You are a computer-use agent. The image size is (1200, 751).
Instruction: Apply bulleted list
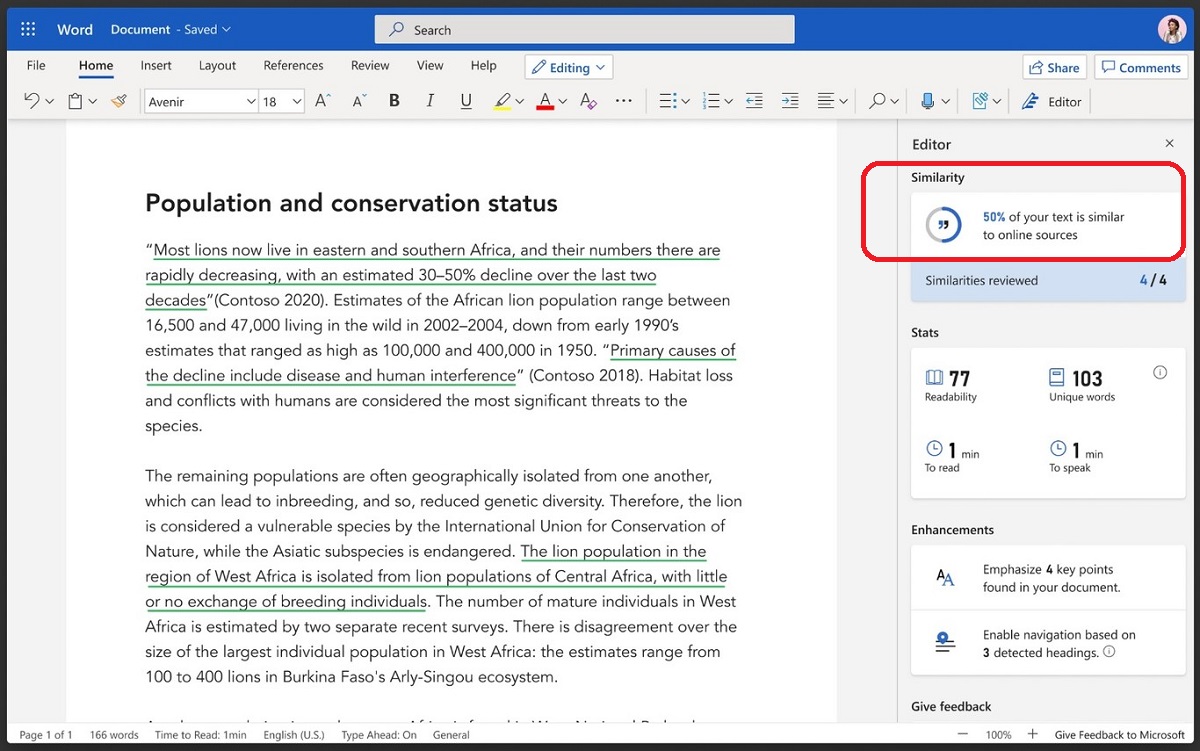668,101
